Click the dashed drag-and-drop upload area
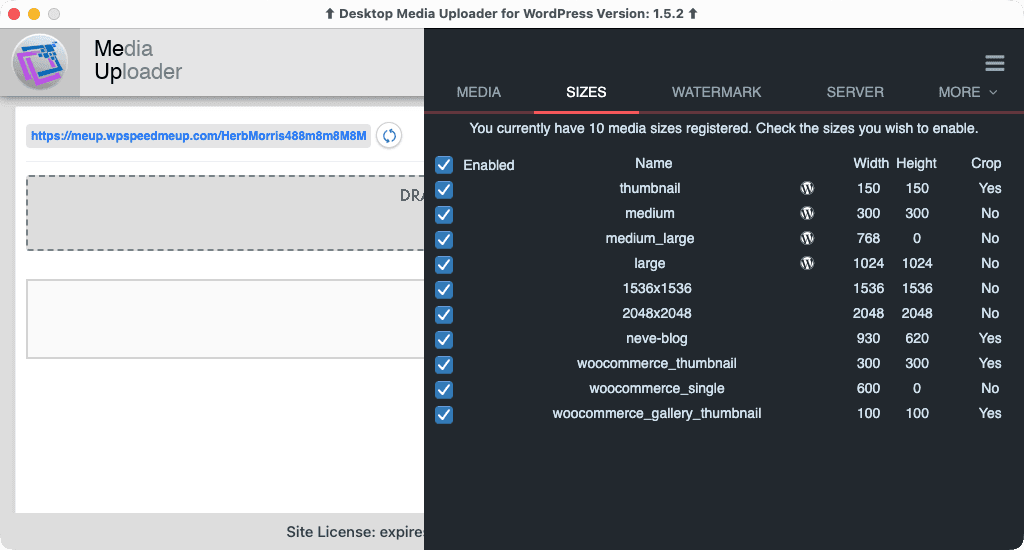 (x=225, y=213)
